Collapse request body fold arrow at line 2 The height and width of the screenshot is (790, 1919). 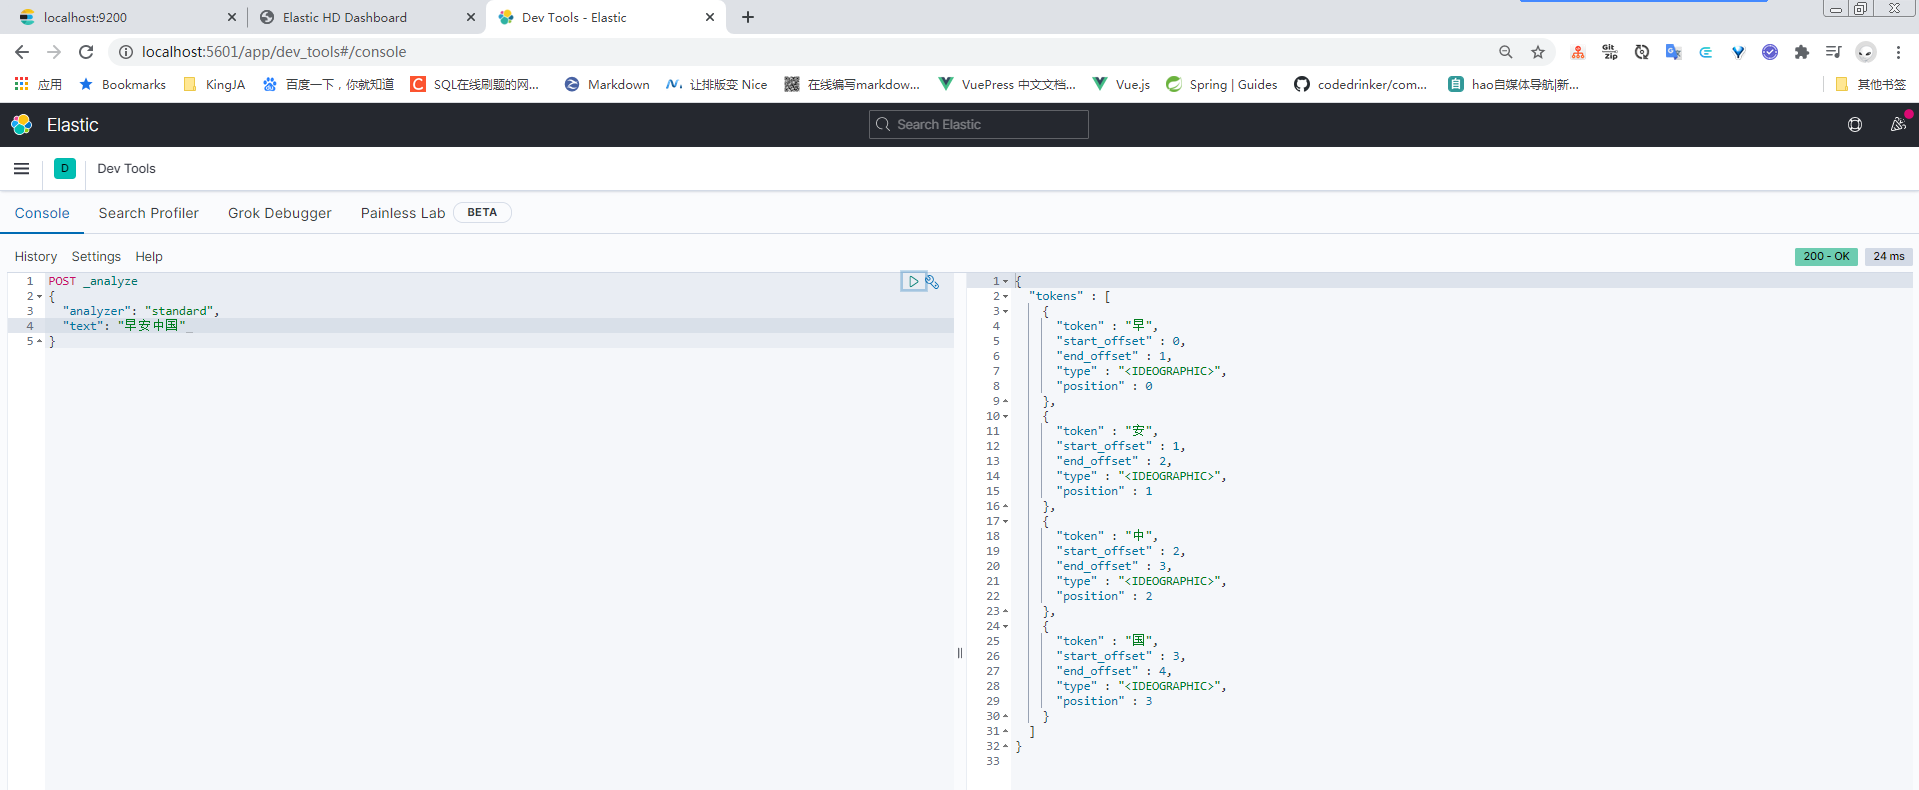(40, 297)
